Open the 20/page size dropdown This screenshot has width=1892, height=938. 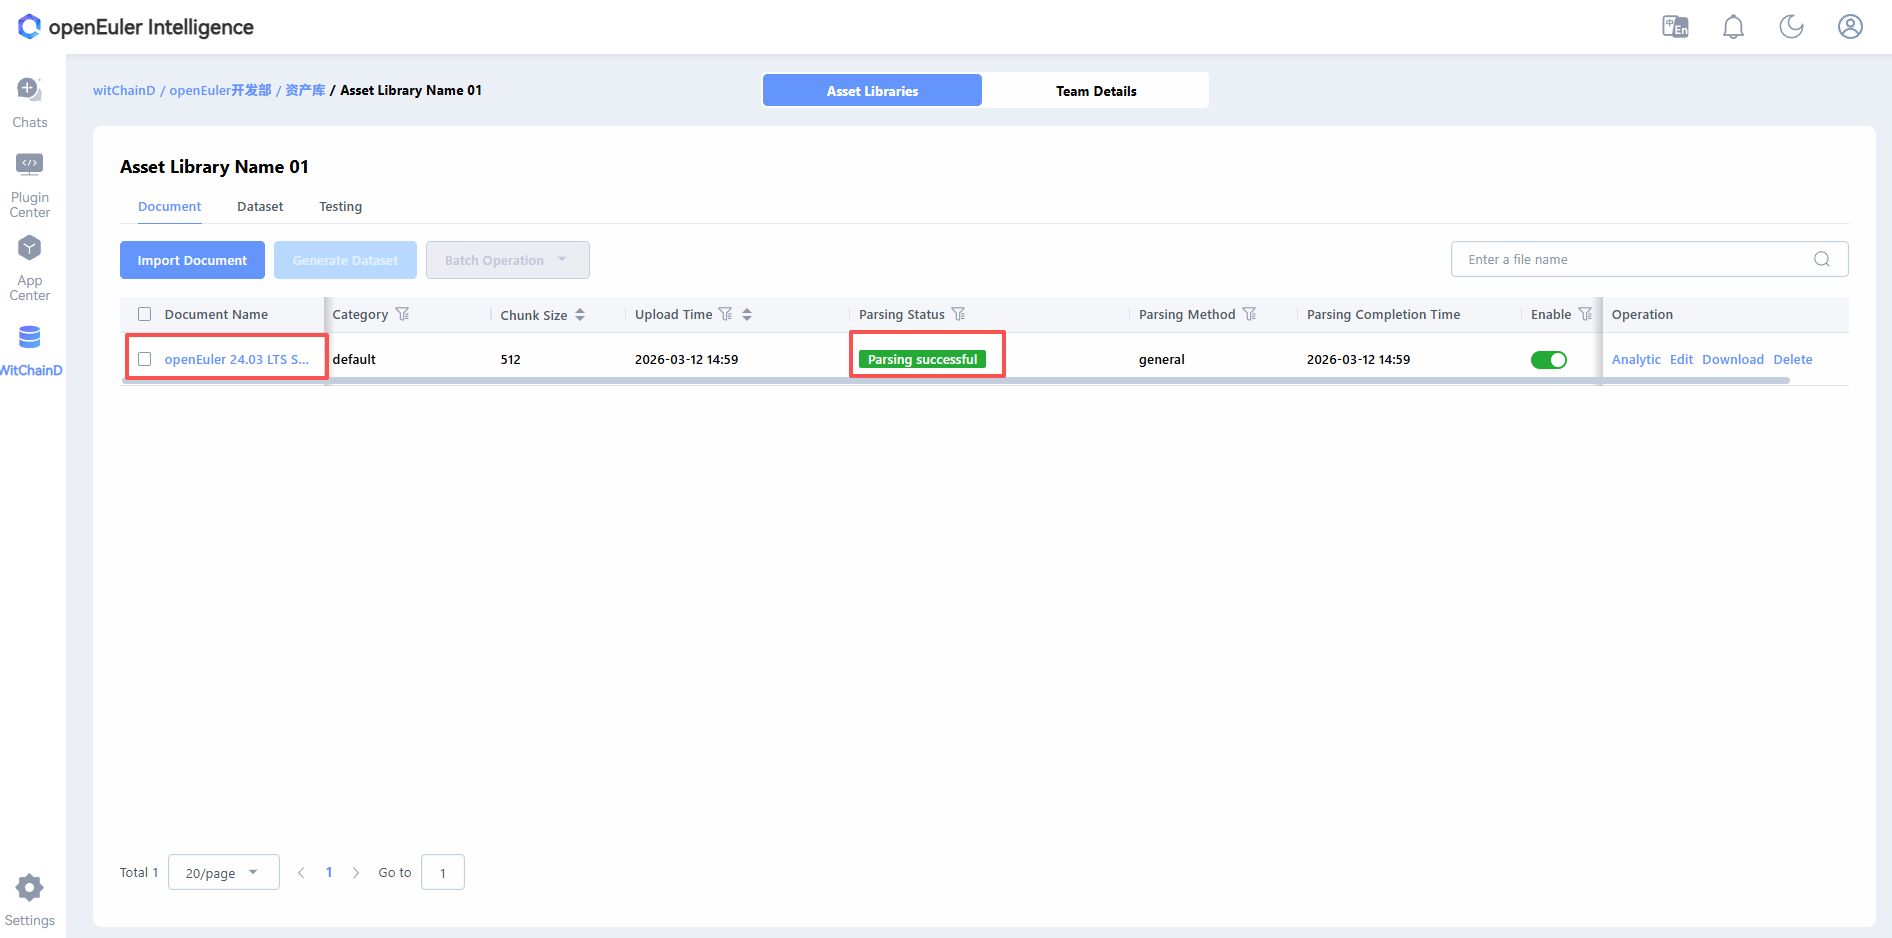tap(224, 873)
